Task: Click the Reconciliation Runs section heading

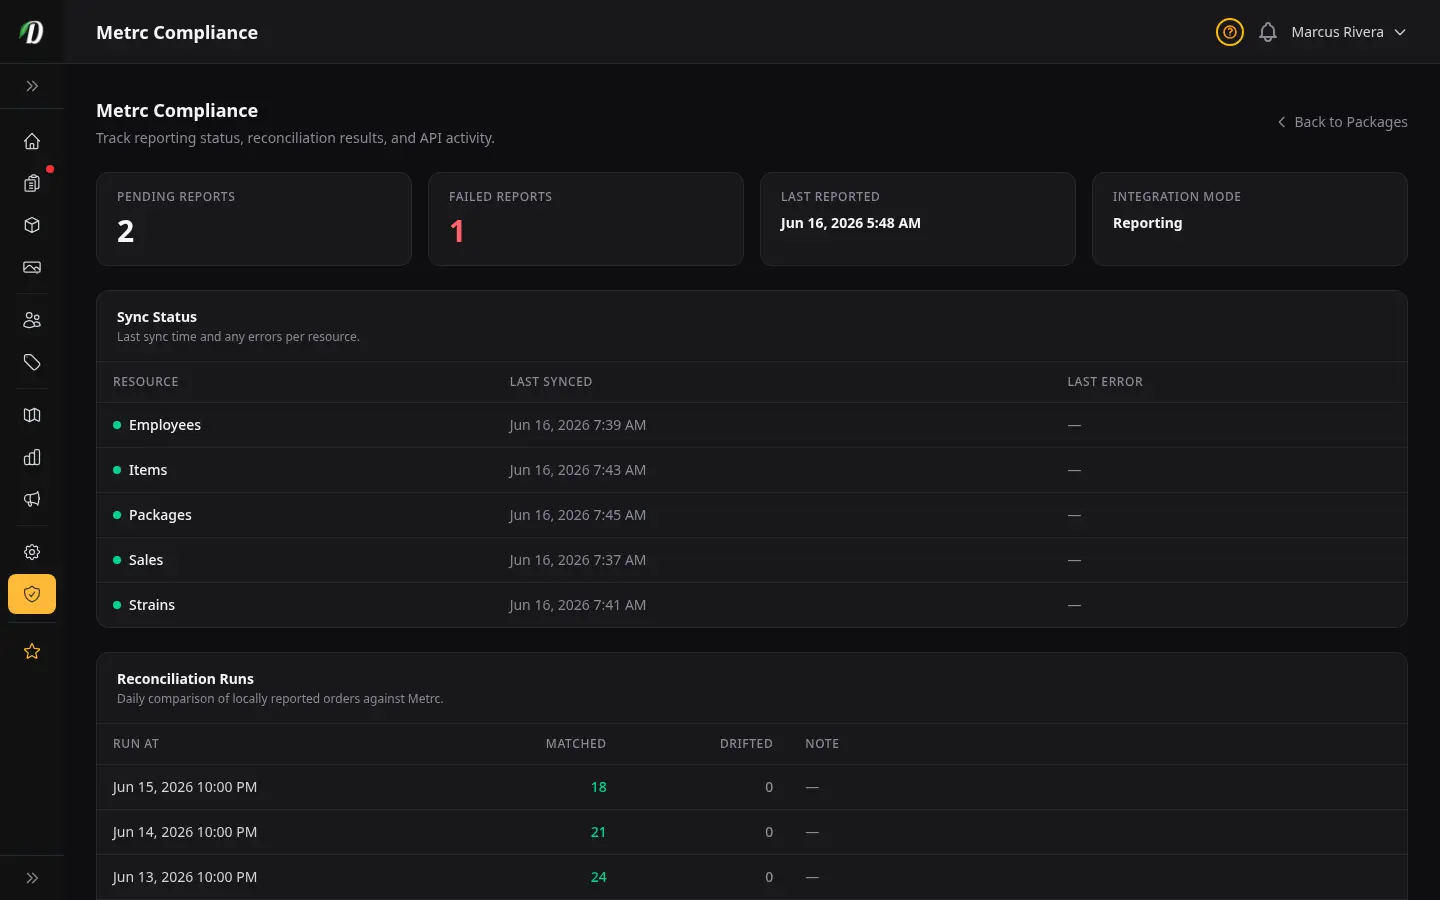Action: 185,679
